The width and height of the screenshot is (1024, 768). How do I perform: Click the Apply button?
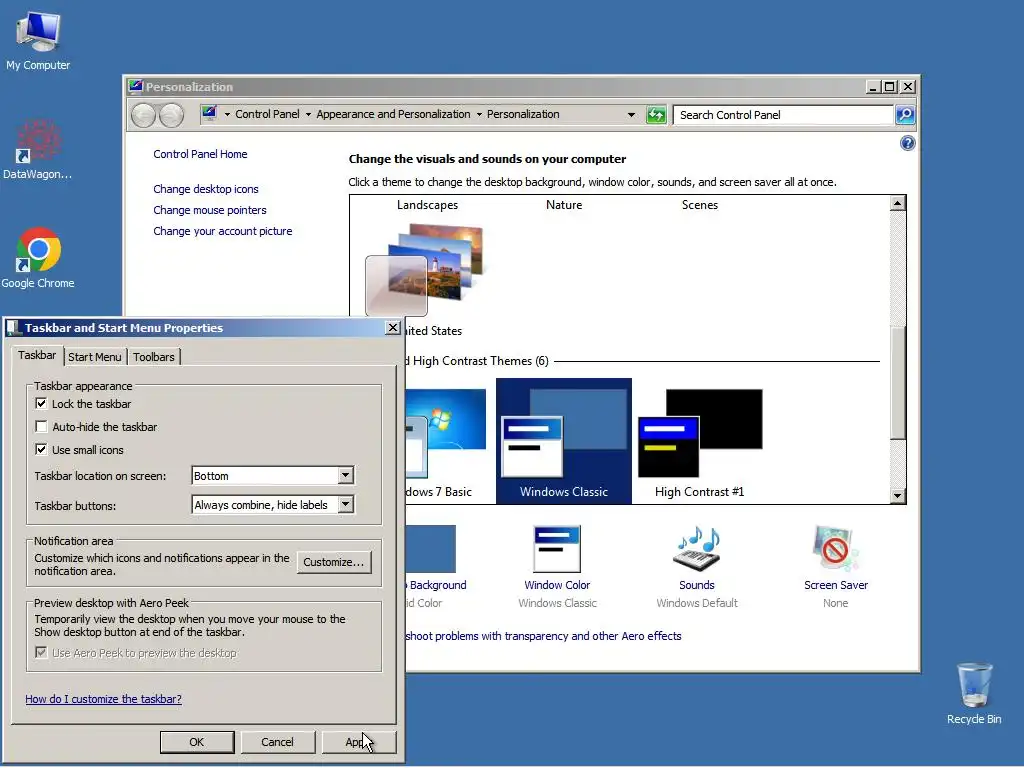[359, 742]
